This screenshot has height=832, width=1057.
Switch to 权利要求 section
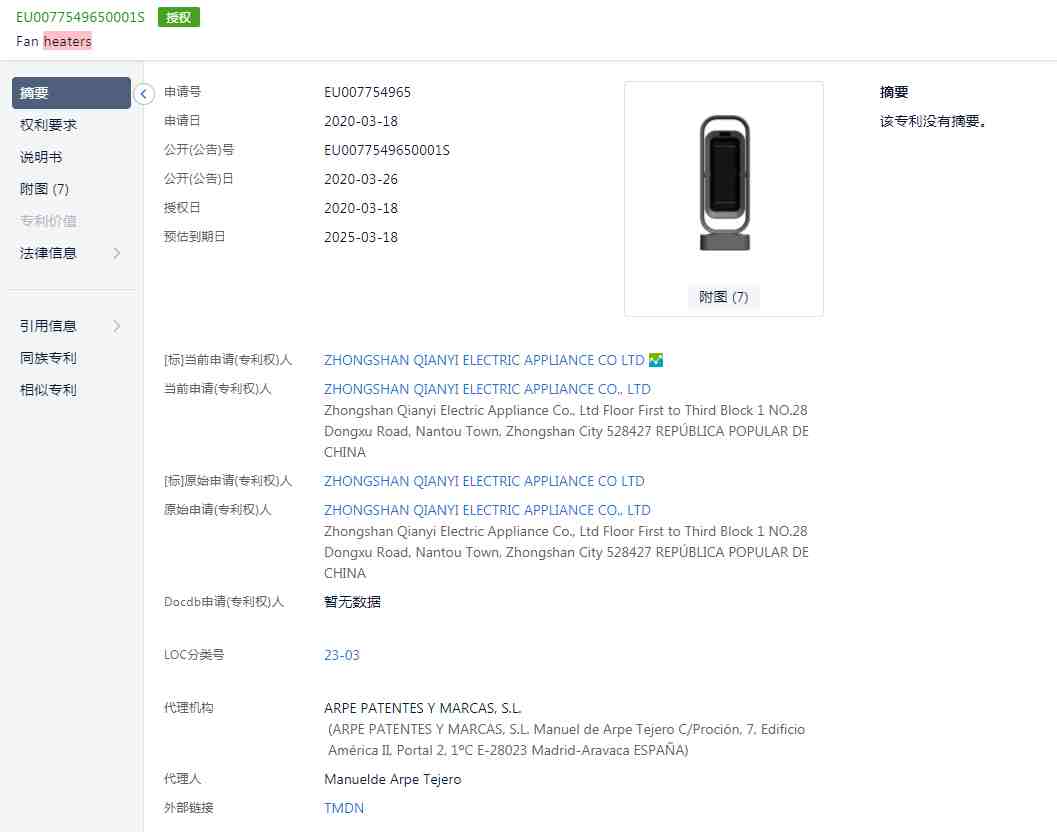[49, 125]
